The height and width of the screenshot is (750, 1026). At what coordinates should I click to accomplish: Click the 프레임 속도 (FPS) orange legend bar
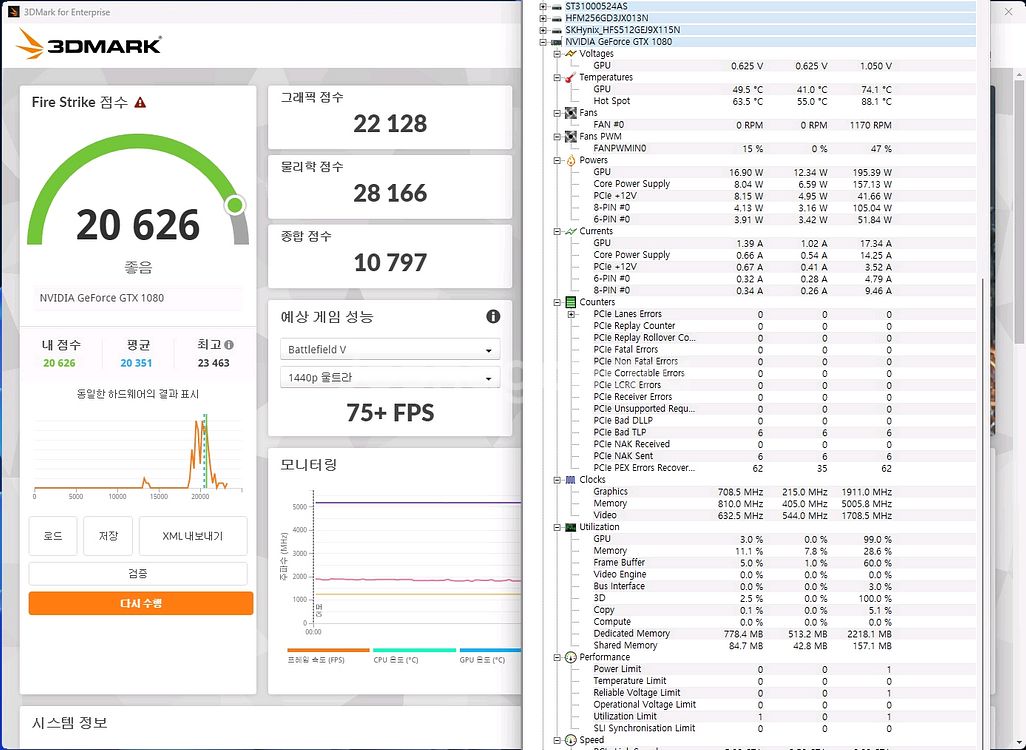328,650
